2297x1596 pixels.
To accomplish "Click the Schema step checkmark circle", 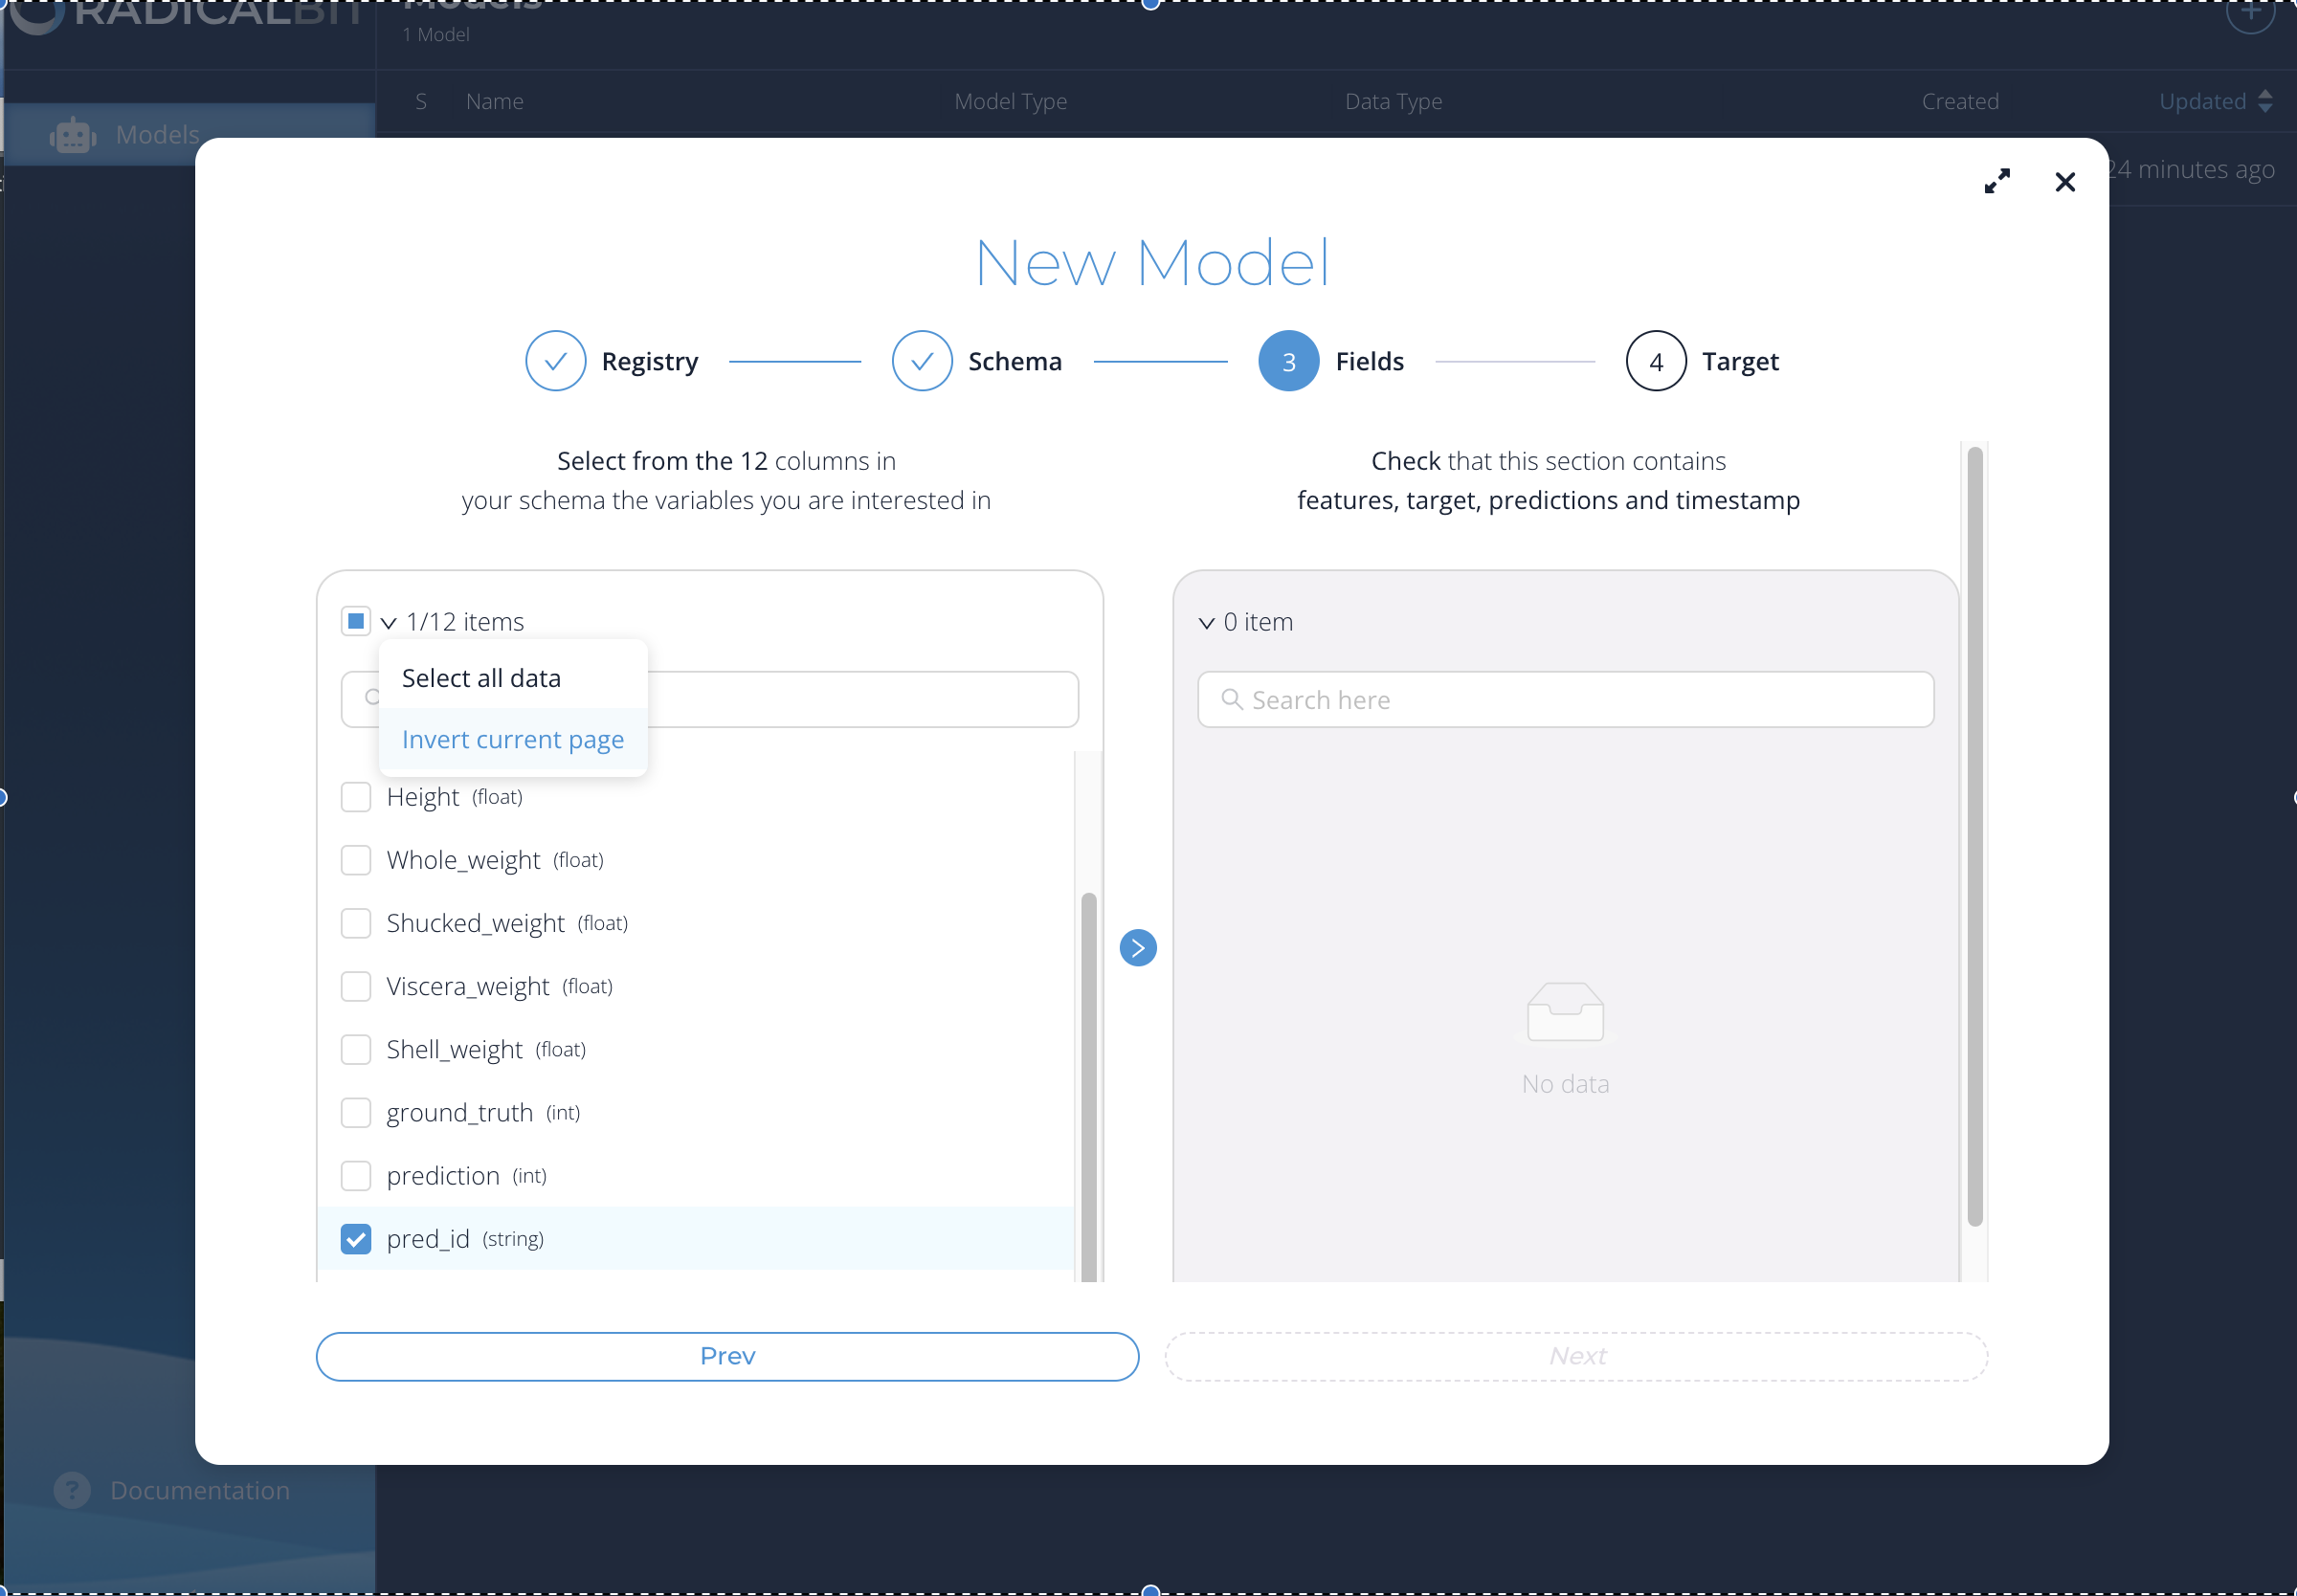I will [x=921, y=361].
